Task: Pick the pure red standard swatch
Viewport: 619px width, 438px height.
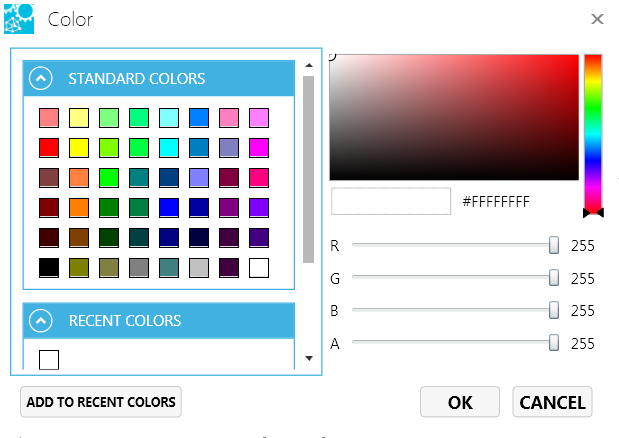Action: pyautogui.click(x=49, y=148)
